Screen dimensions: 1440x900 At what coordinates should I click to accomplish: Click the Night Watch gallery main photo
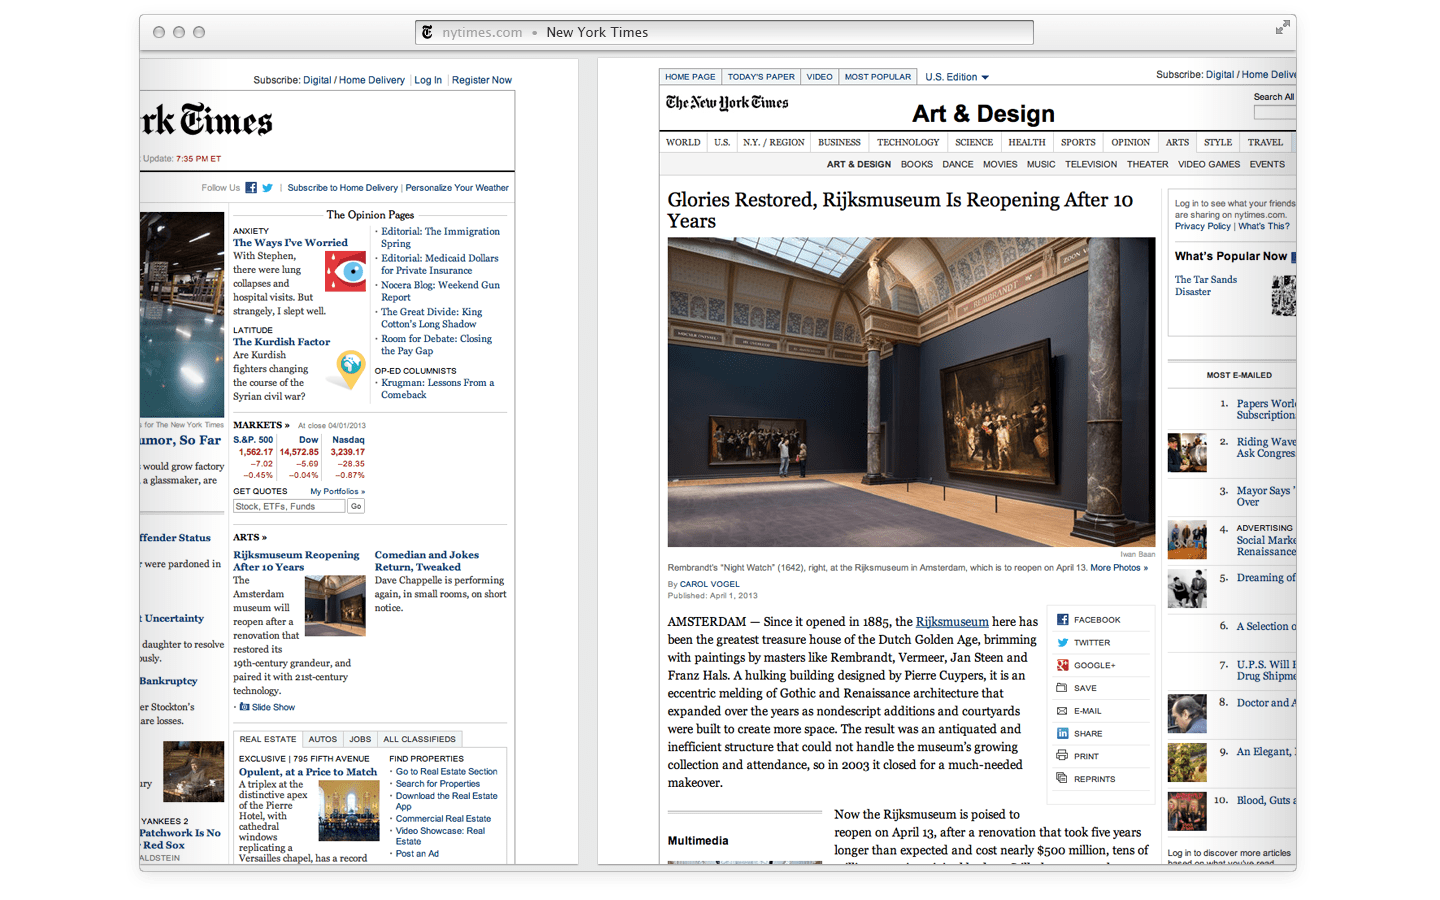pos(911,392)
